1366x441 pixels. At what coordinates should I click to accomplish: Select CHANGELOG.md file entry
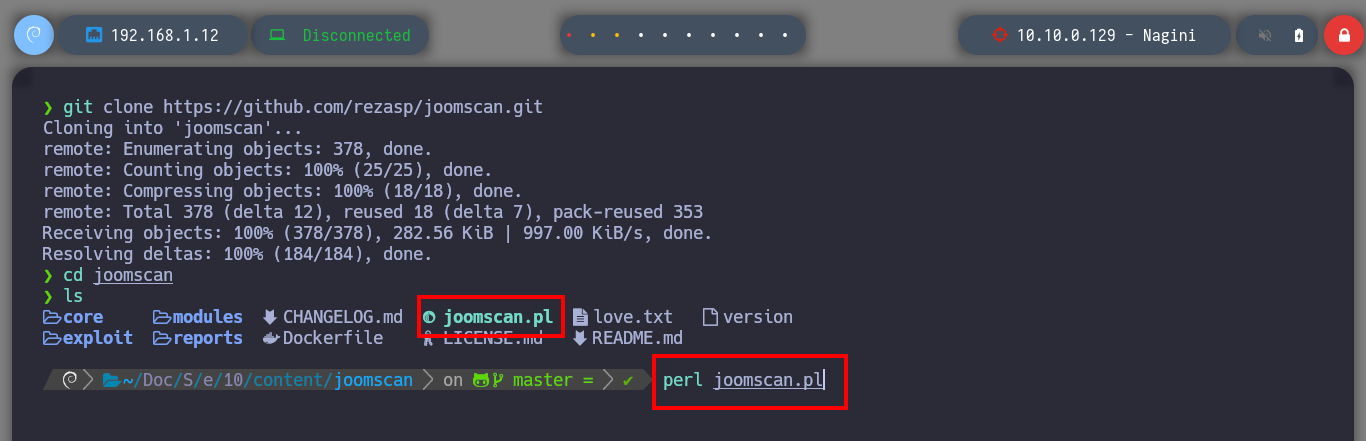coord(333,317)
